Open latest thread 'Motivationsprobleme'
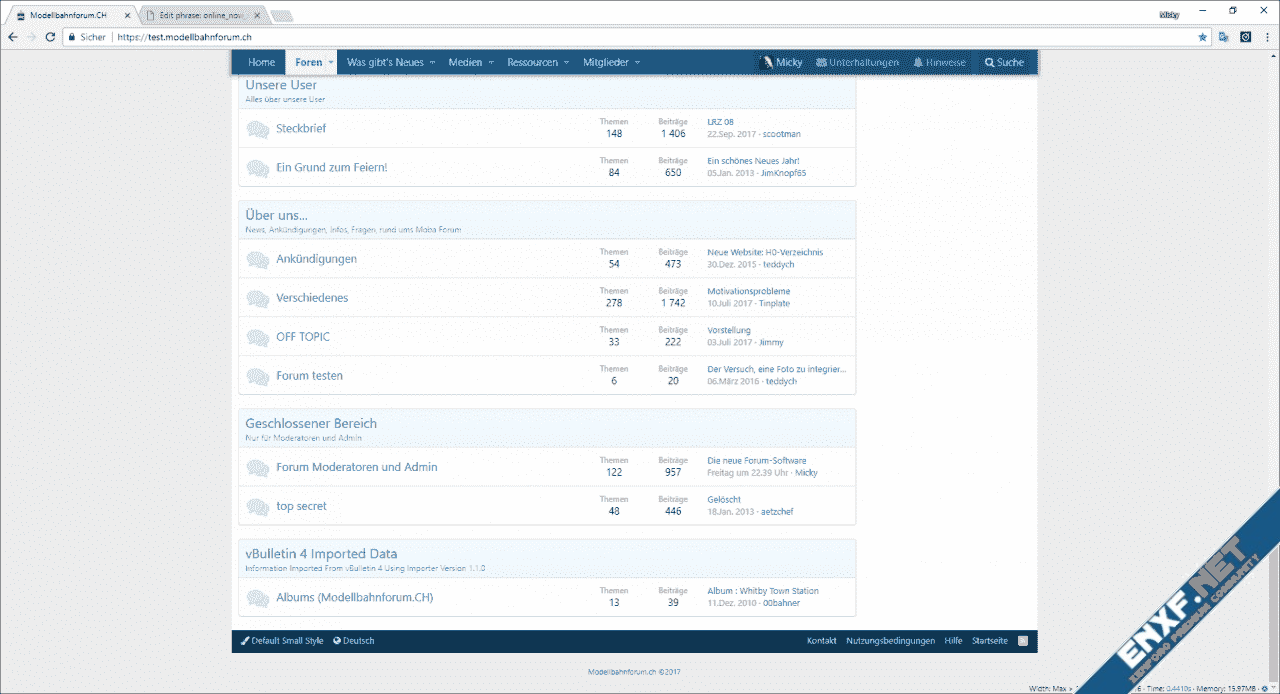 pyautogui.click(x=748, y=291)
